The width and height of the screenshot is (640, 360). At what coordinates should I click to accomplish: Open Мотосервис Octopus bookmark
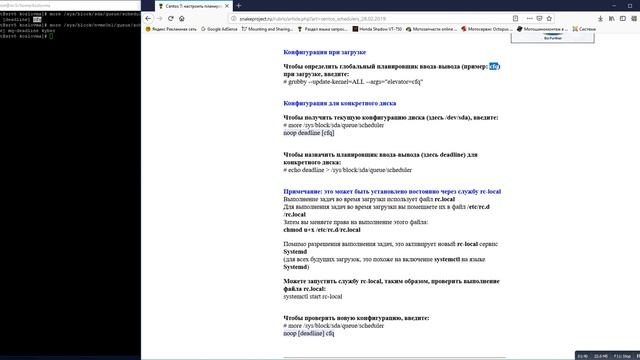coord(487,29)
